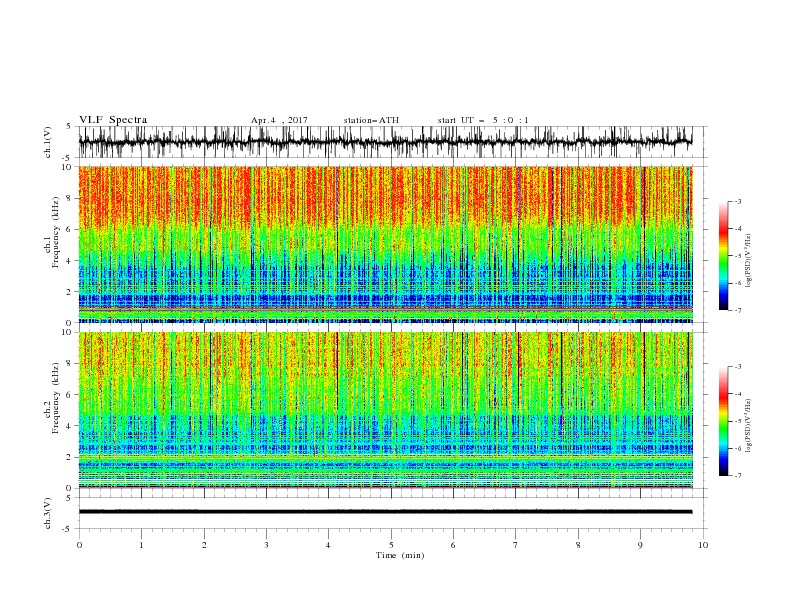Click the "ch.3(V)" axis label
This screenshot has height=612, width=792.
coord(48,513)
